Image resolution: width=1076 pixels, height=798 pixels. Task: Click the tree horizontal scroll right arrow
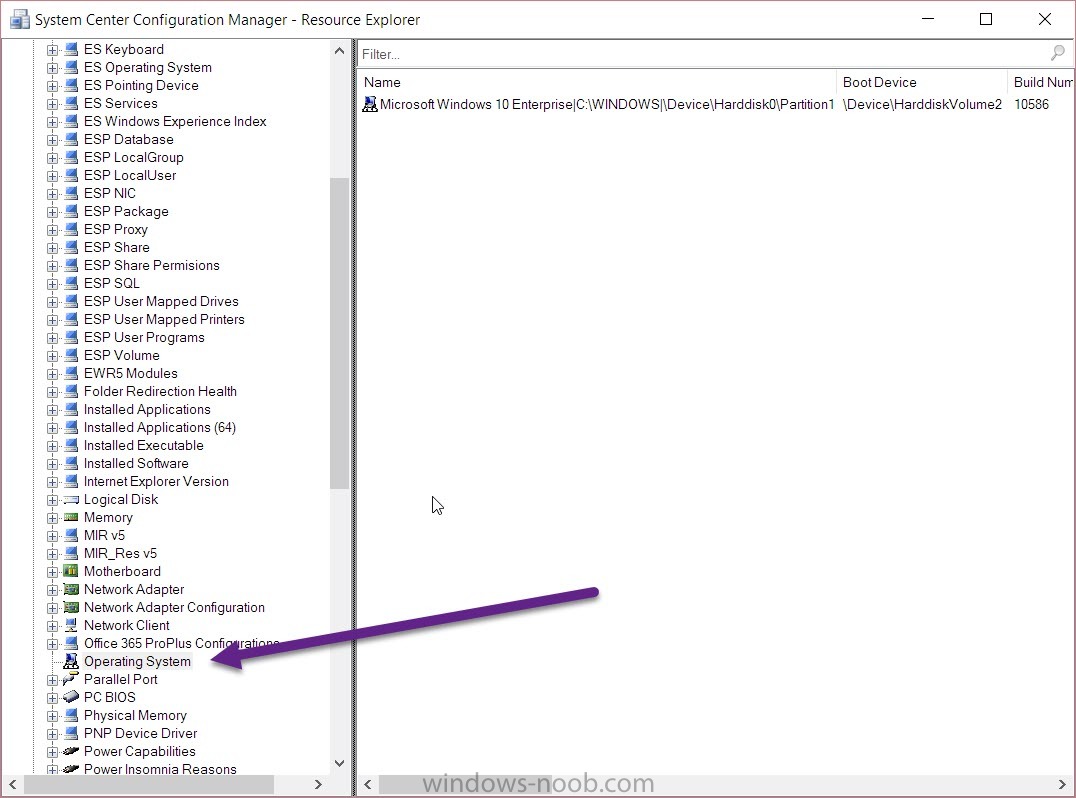[x=318, y=784]
